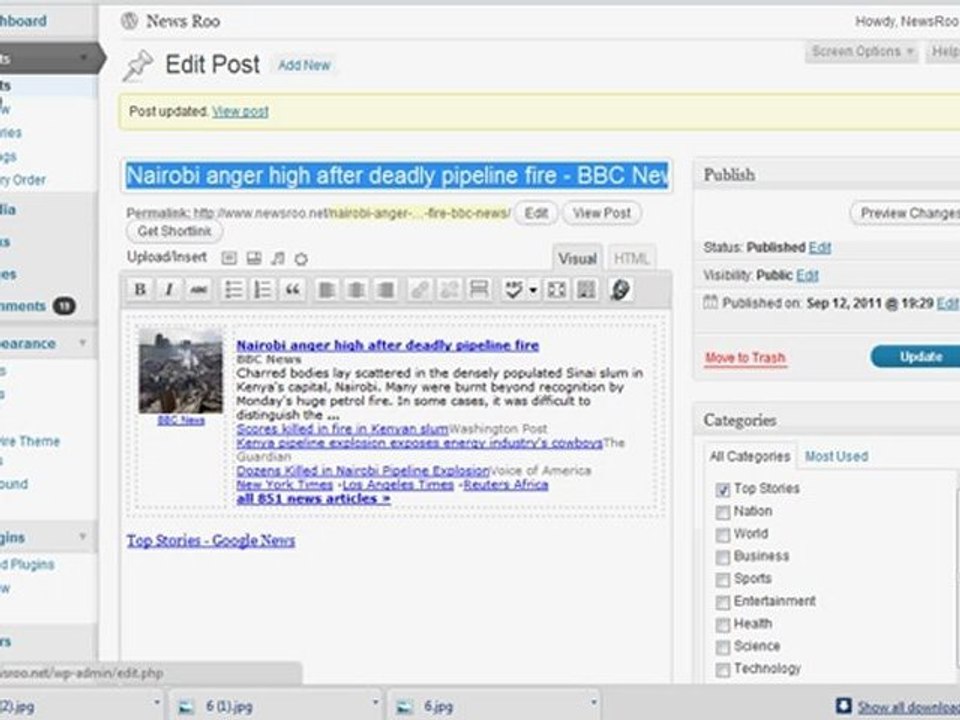The image size is (960, 720).
Task: Open dropdown arrow for 6 (1).jpg download
Action: tap(375, 703)
